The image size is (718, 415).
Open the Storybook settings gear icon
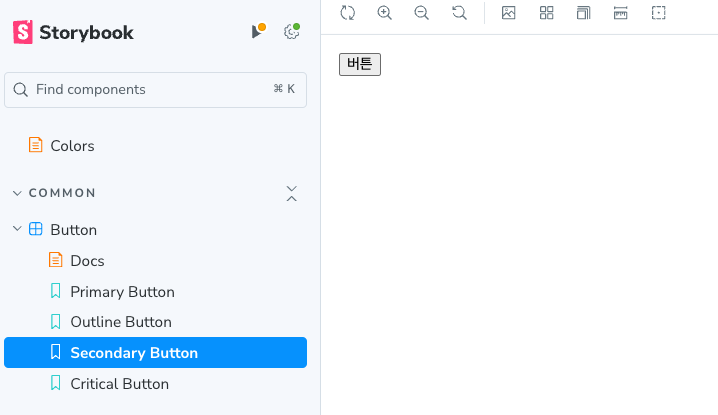(x=291, y=32)
